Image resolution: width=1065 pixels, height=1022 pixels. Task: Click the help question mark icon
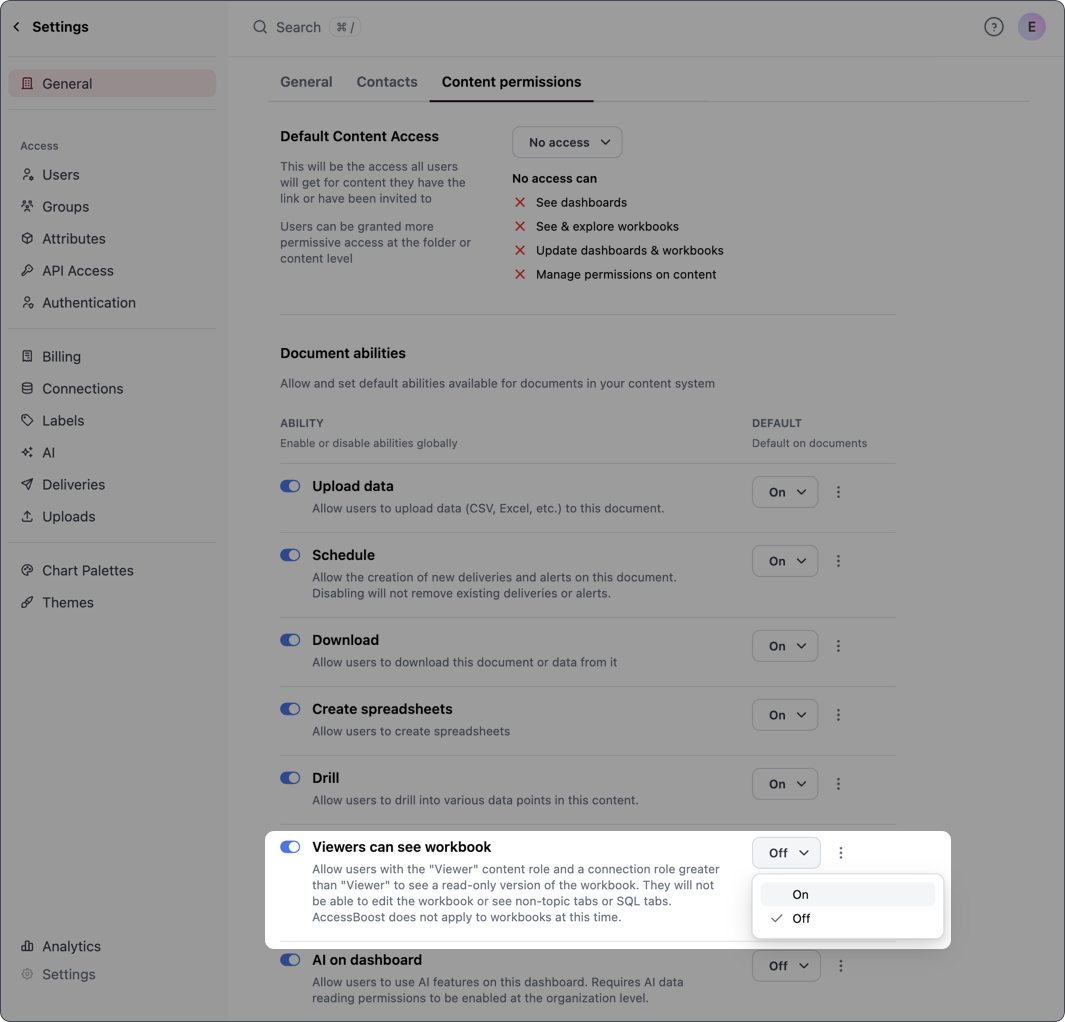993,27
